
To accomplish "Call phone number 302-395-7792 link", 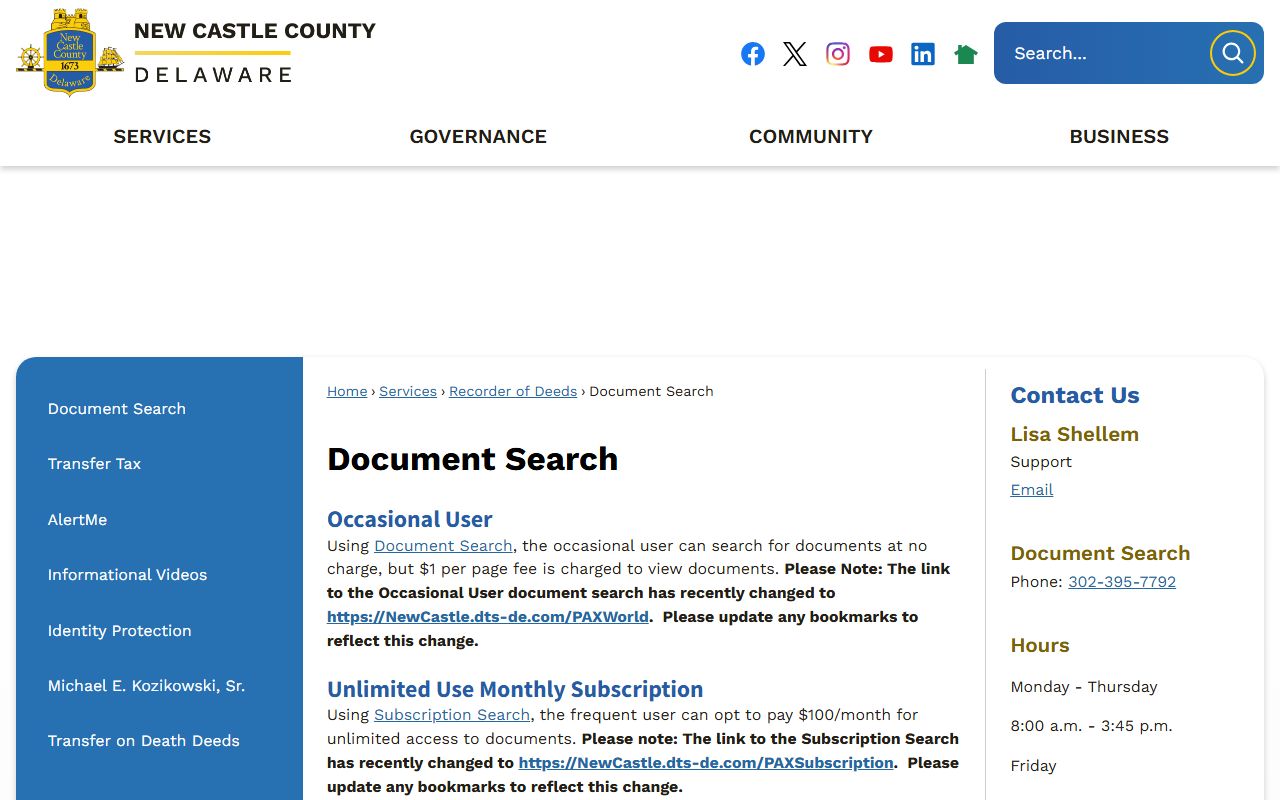I will (x=1122, y=582).
